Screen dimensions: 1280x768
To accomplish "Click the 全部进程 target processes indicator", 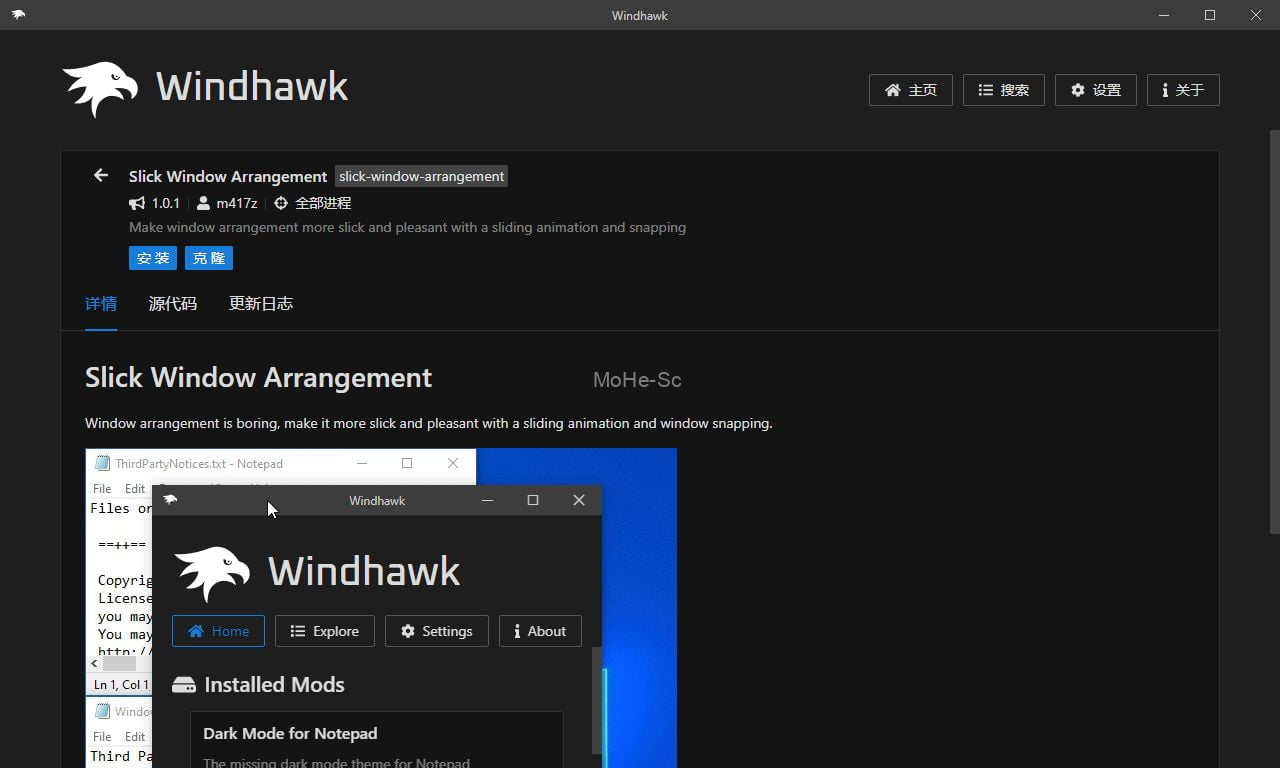I will click(x=312, y=203).
